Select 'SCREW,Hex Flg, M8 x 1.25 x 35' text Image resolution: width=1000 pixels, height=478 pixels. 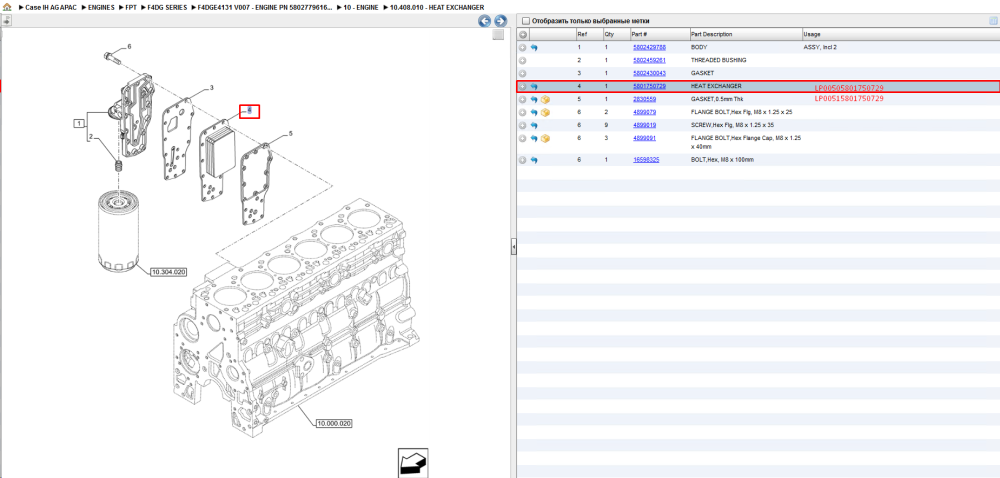tap(733, 125)
